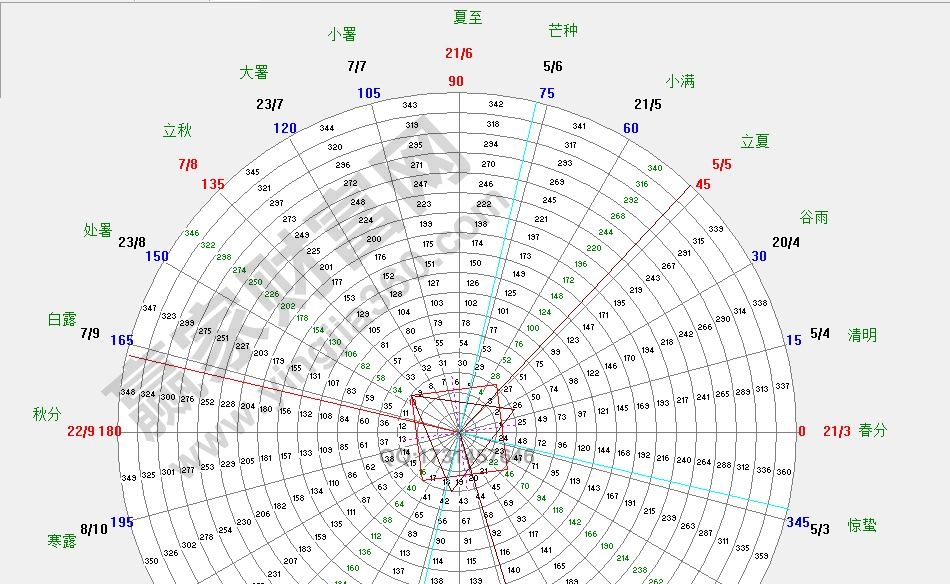Click the 白露 solar term label

tap(62, 319)
